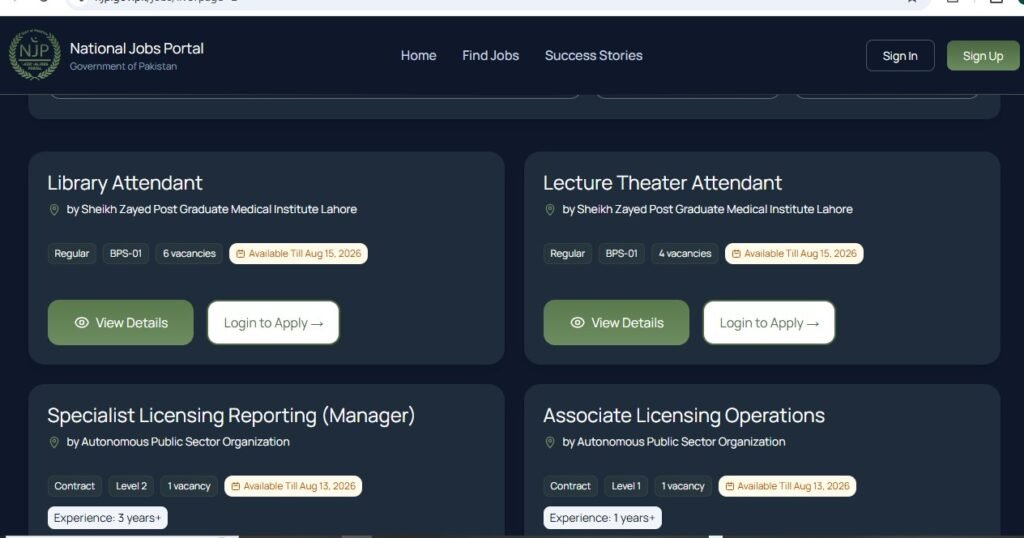Click eye icon in Library Attendant View Details
This screenshot has height=538, width=1024.
click(82, 323)
